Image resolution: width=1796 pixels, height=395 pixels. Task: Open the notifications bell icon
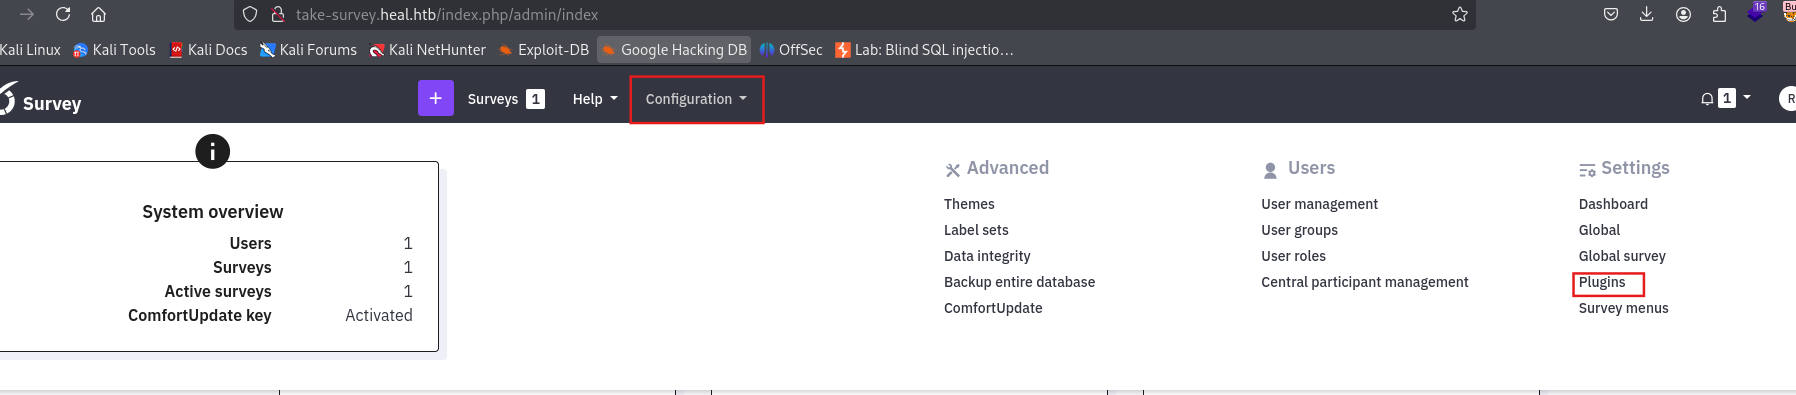pos(1707,99)
